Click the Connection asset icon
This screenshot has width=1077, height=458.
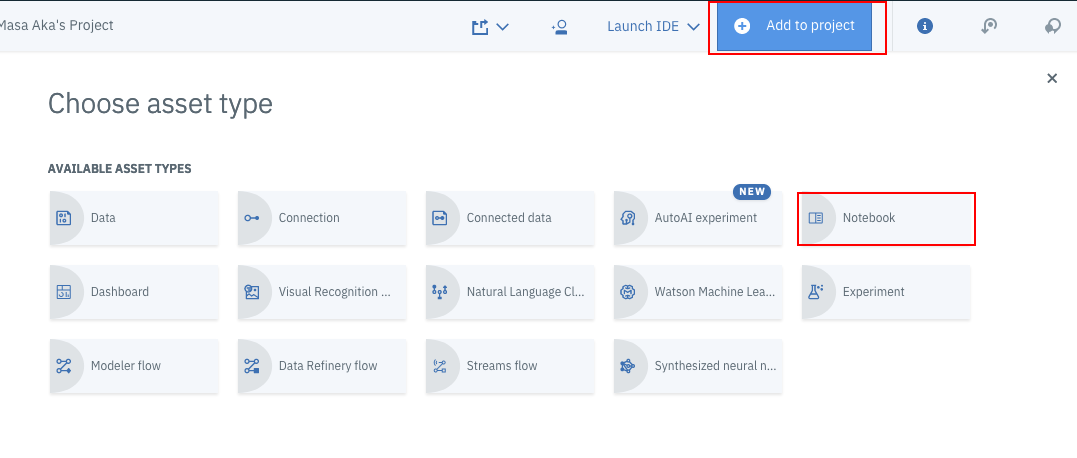251,218
